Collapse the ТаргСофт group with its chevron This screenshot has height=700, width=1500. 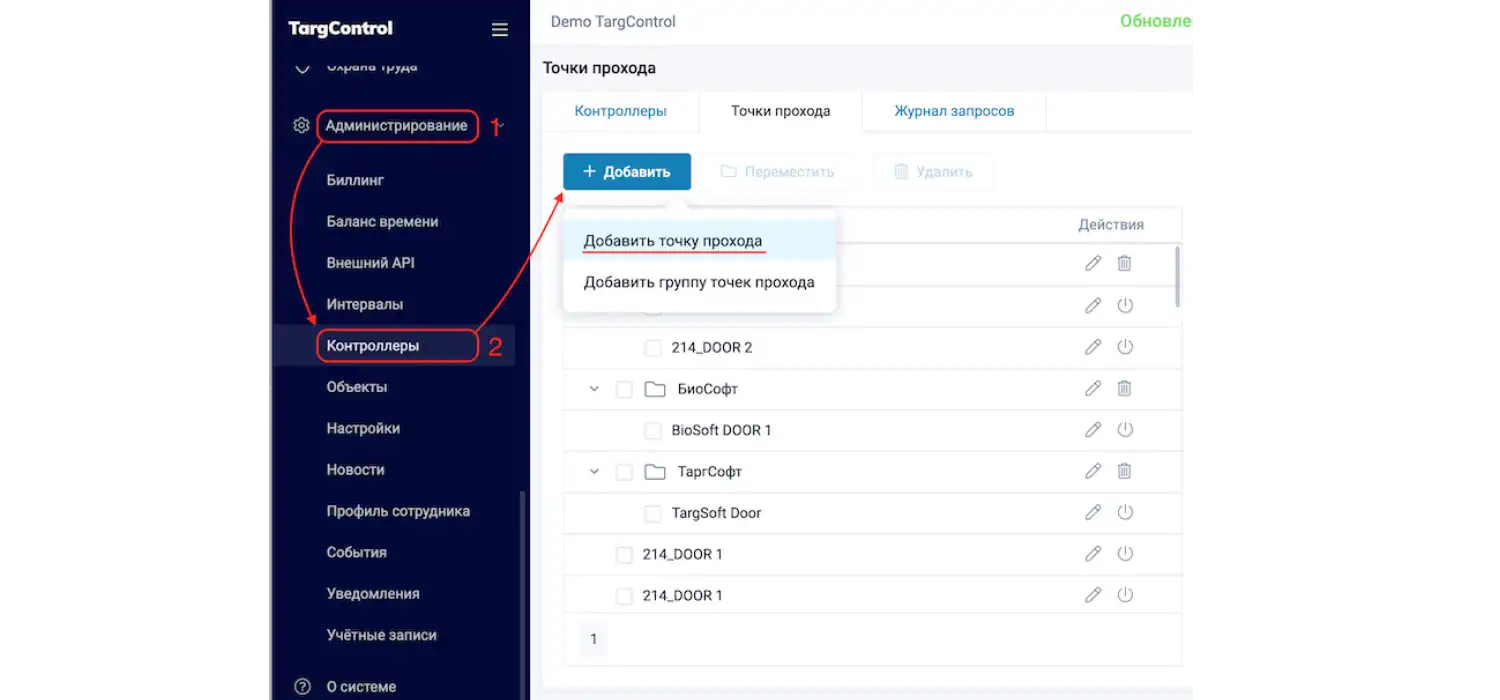594,471
